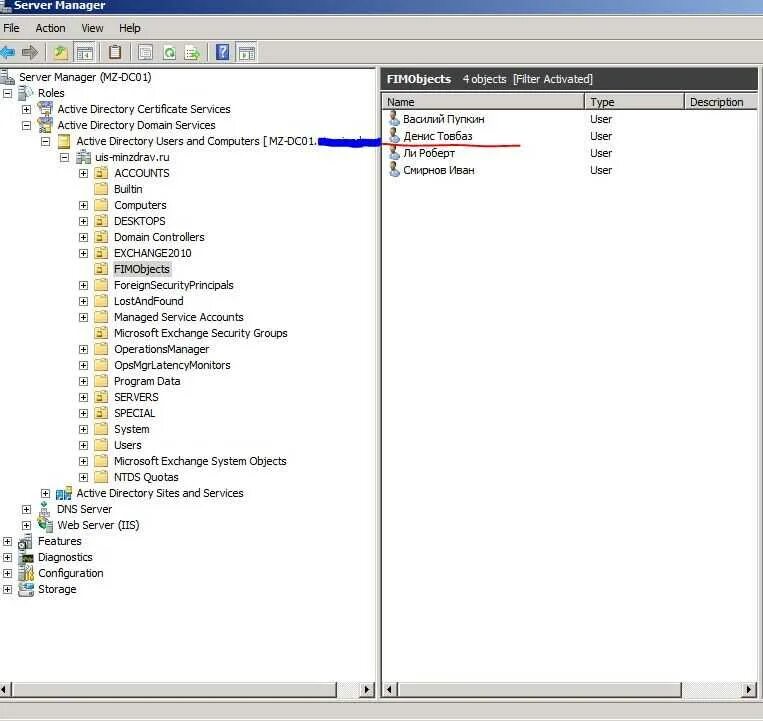
Task: Click the DNS Server role icon
Action: point(45,509)
